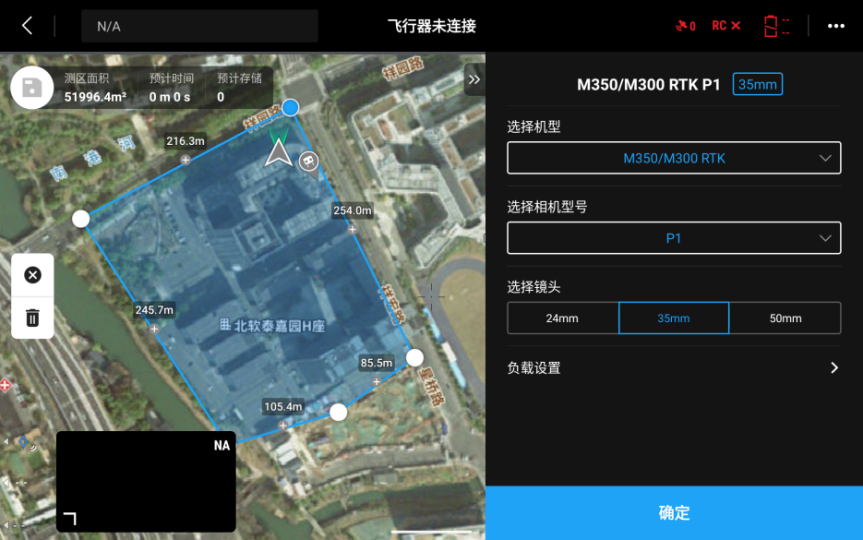Image resolution: width=863 pixels, height=540 pixels.
Task: Check the satellite signal status icon
Action: tap(685, 26)
